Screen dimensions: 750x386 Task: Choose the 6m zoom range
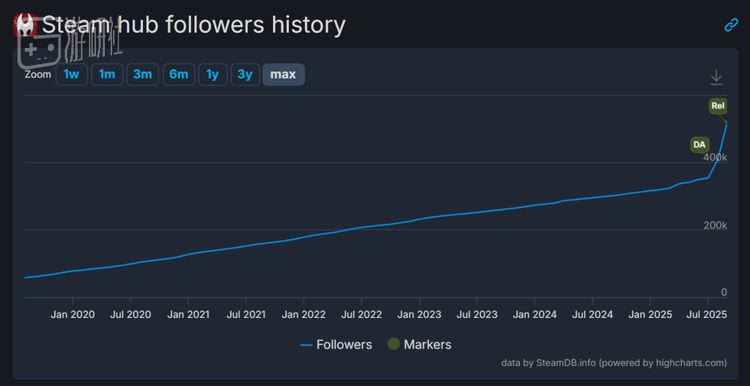[179, 75]
